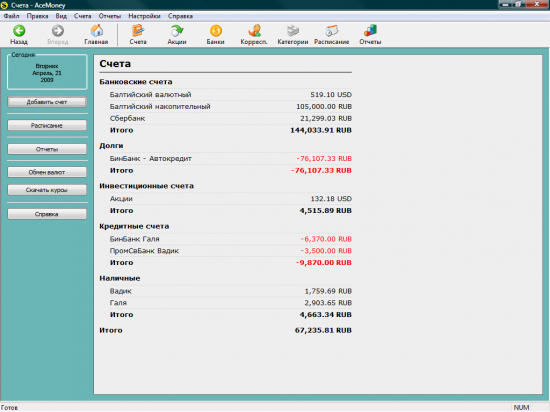
Task: Click the 2,903.65 RUB balance
Action: [328, 303]
